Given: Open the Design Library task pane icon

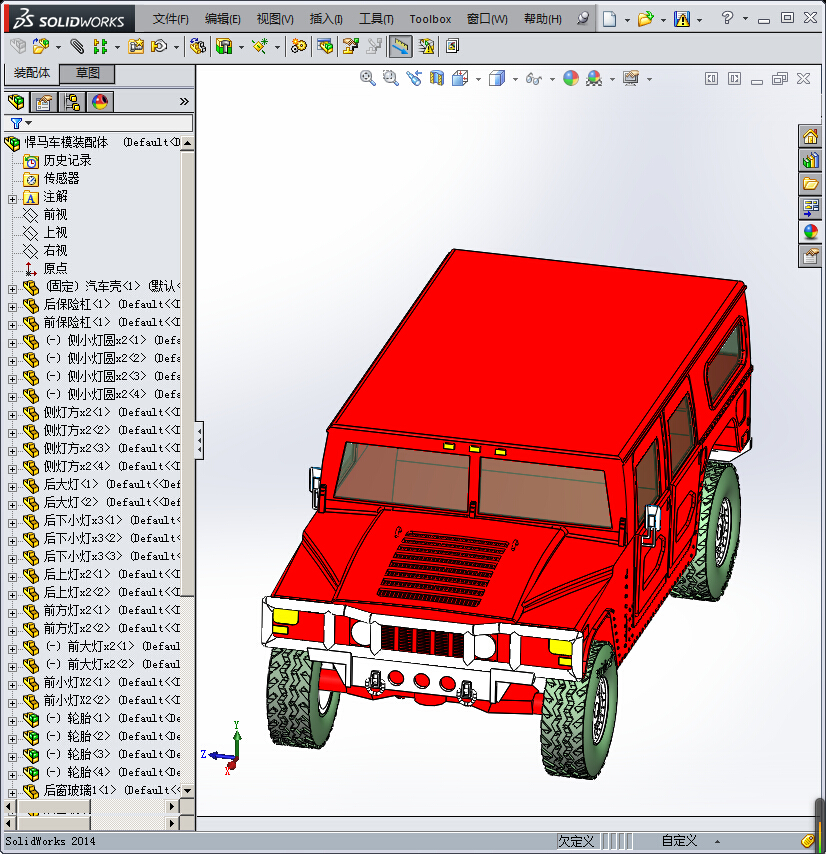Looking at the screenshot, I should point(810,160).
